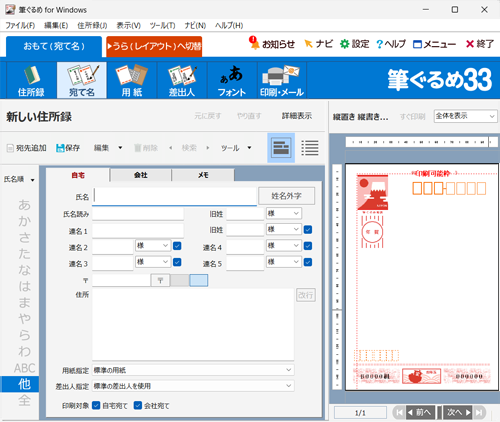The image size is (500, 422).
Task: Toggle the 連名2 checkbox
Action: coord(177,246)
